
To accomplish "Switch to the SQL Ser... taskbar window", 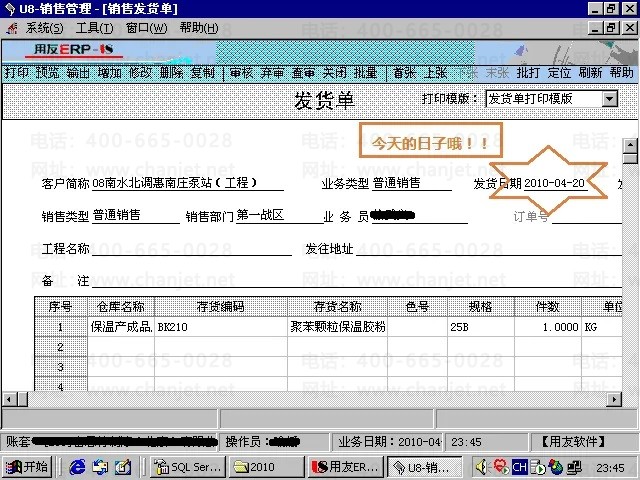I will coord(187,467).
